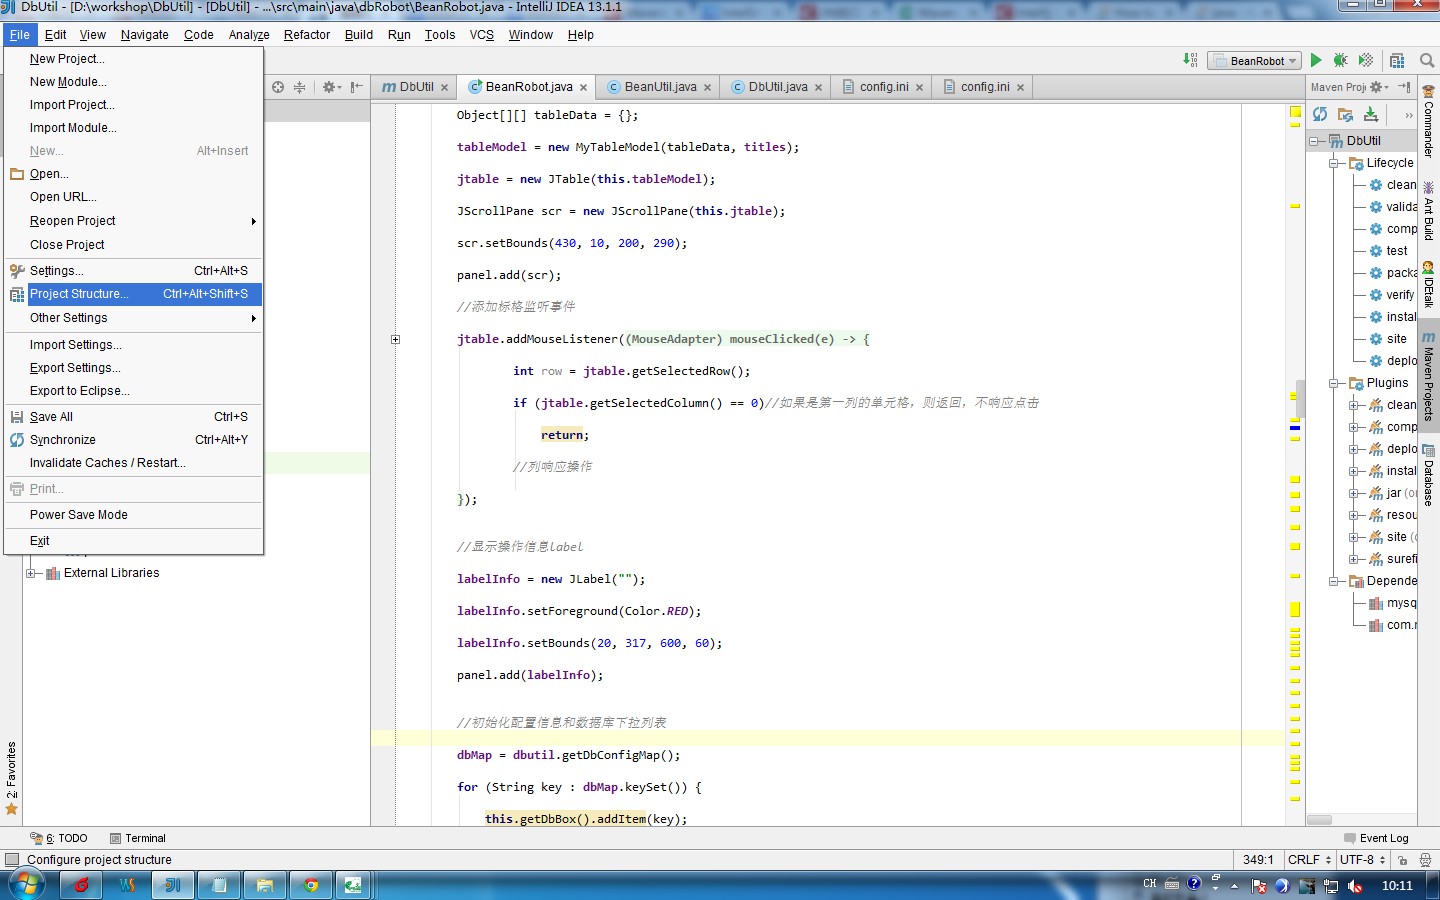Open the Reopen Project submenu

click(x=133, y=221)
